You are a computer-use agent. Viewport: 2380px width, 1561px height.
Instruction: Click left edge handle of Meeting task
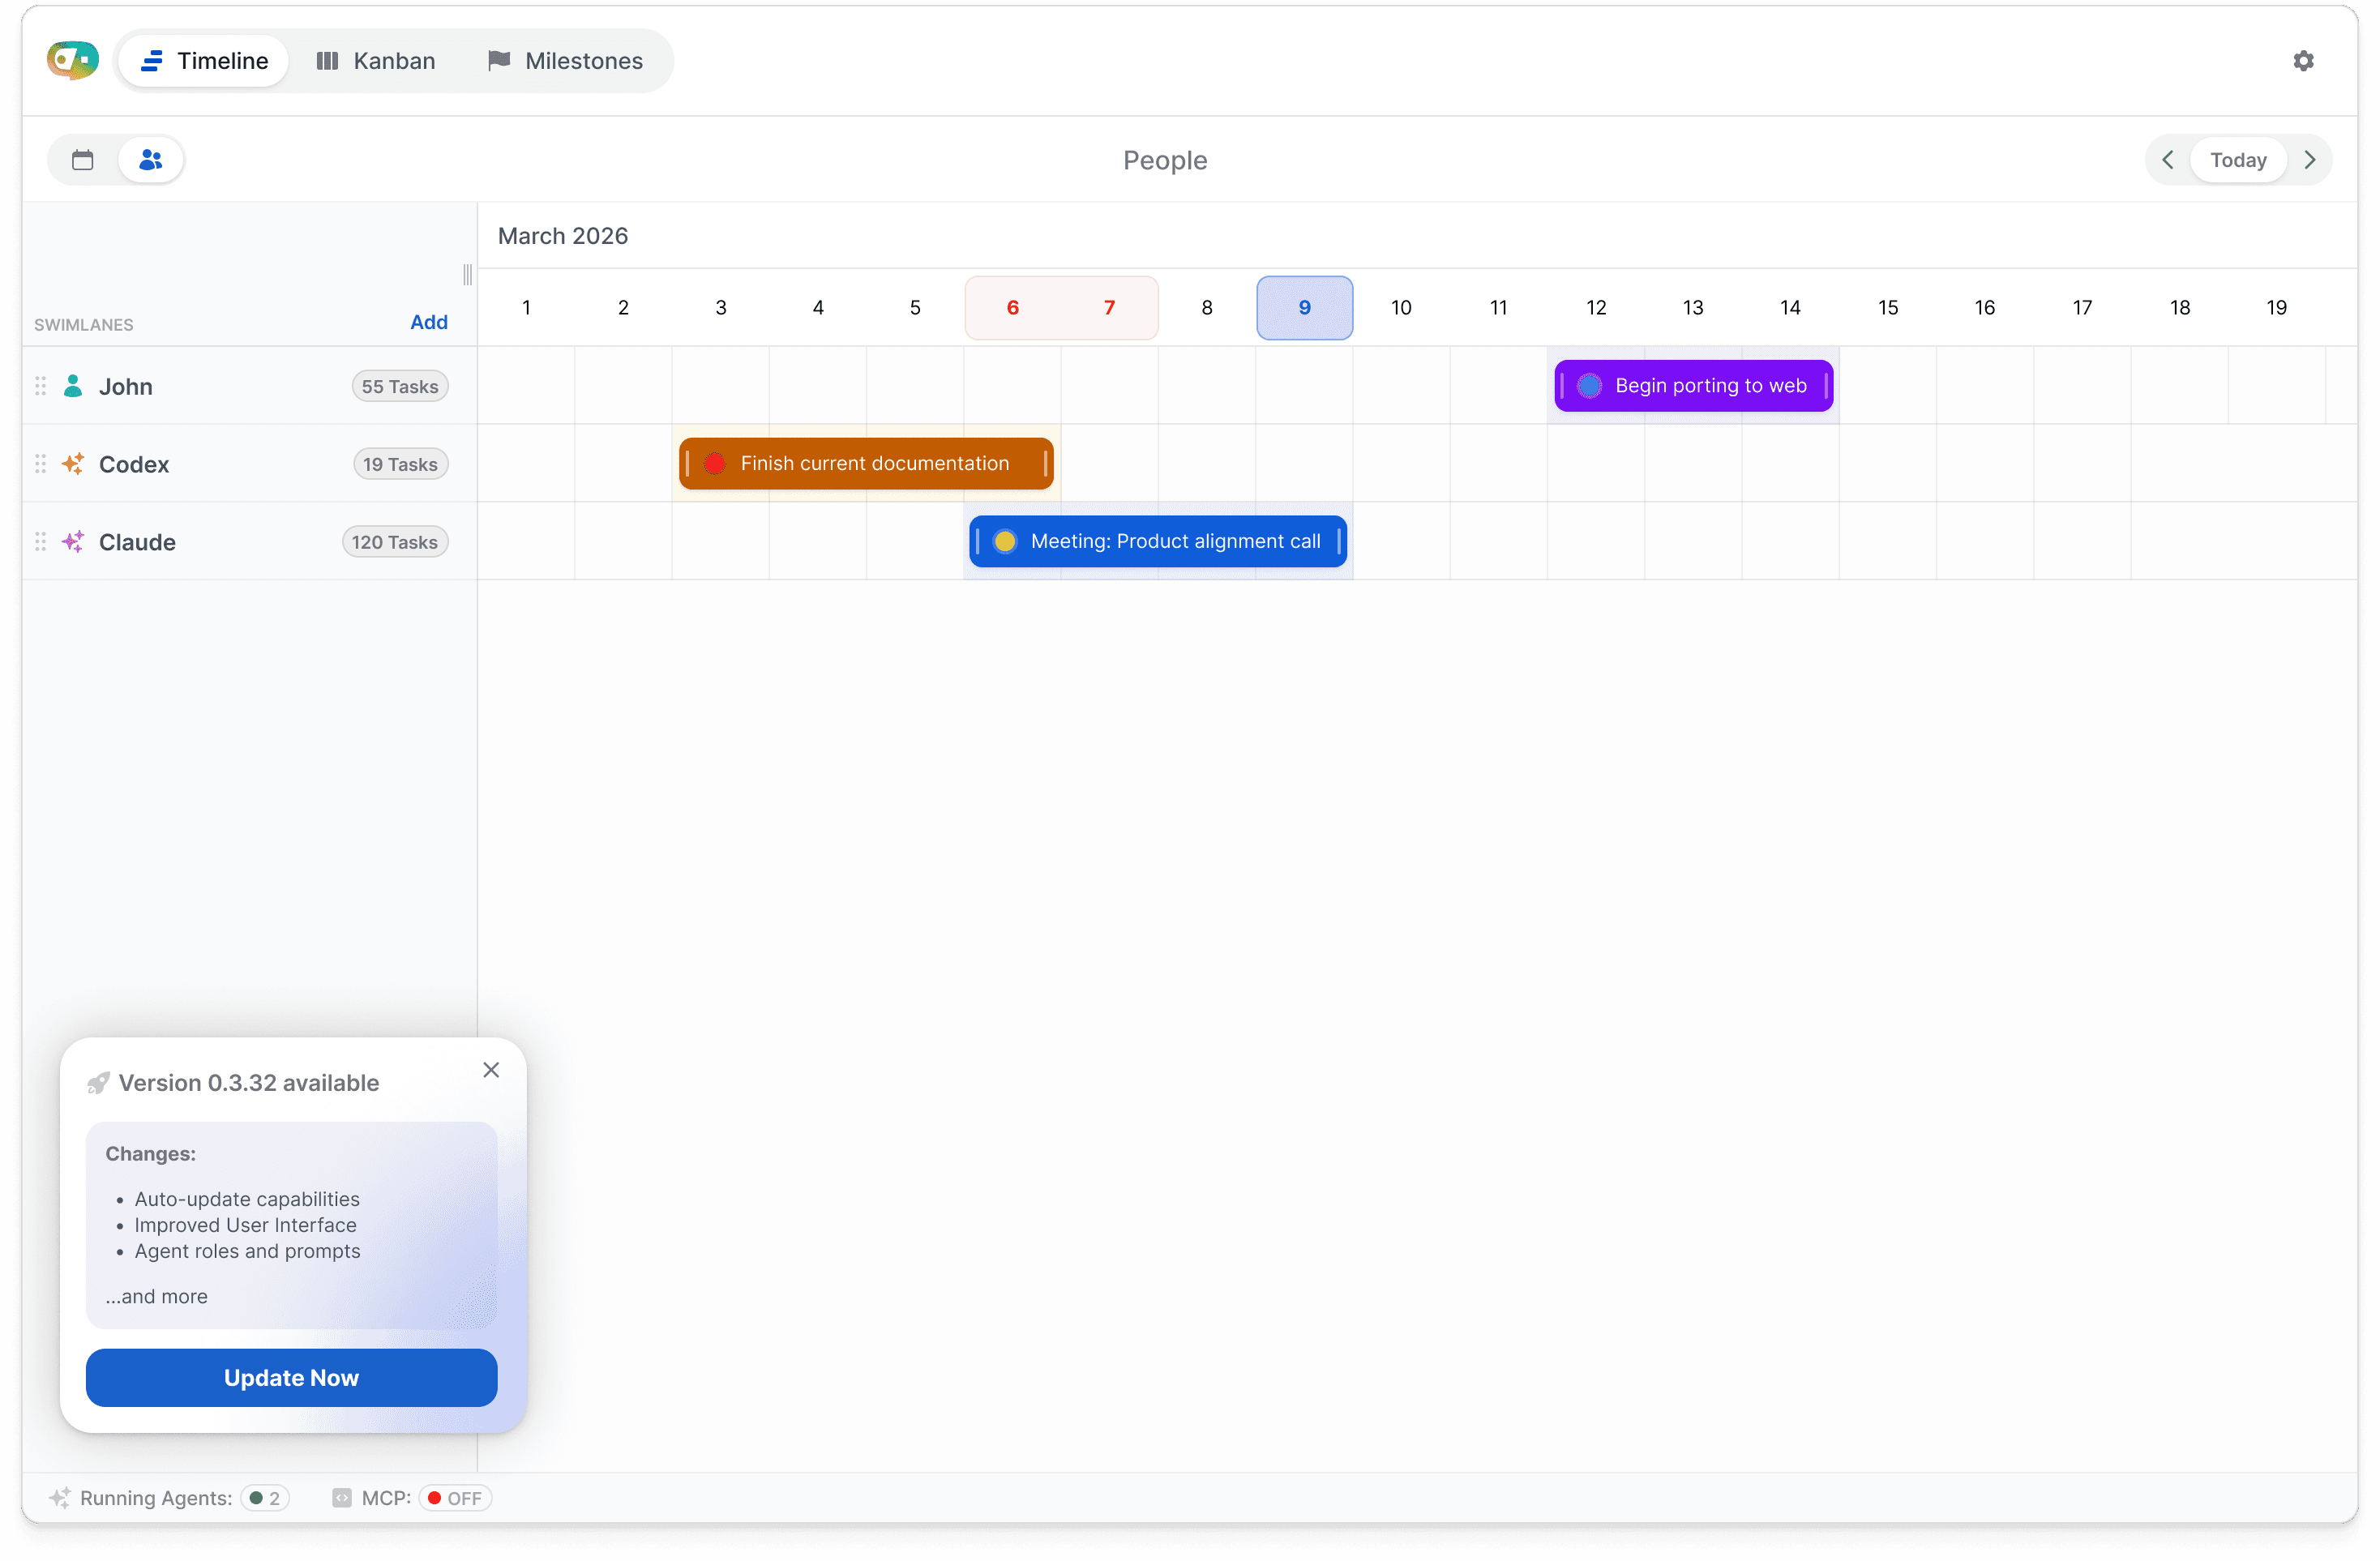(x=977, y=542)
